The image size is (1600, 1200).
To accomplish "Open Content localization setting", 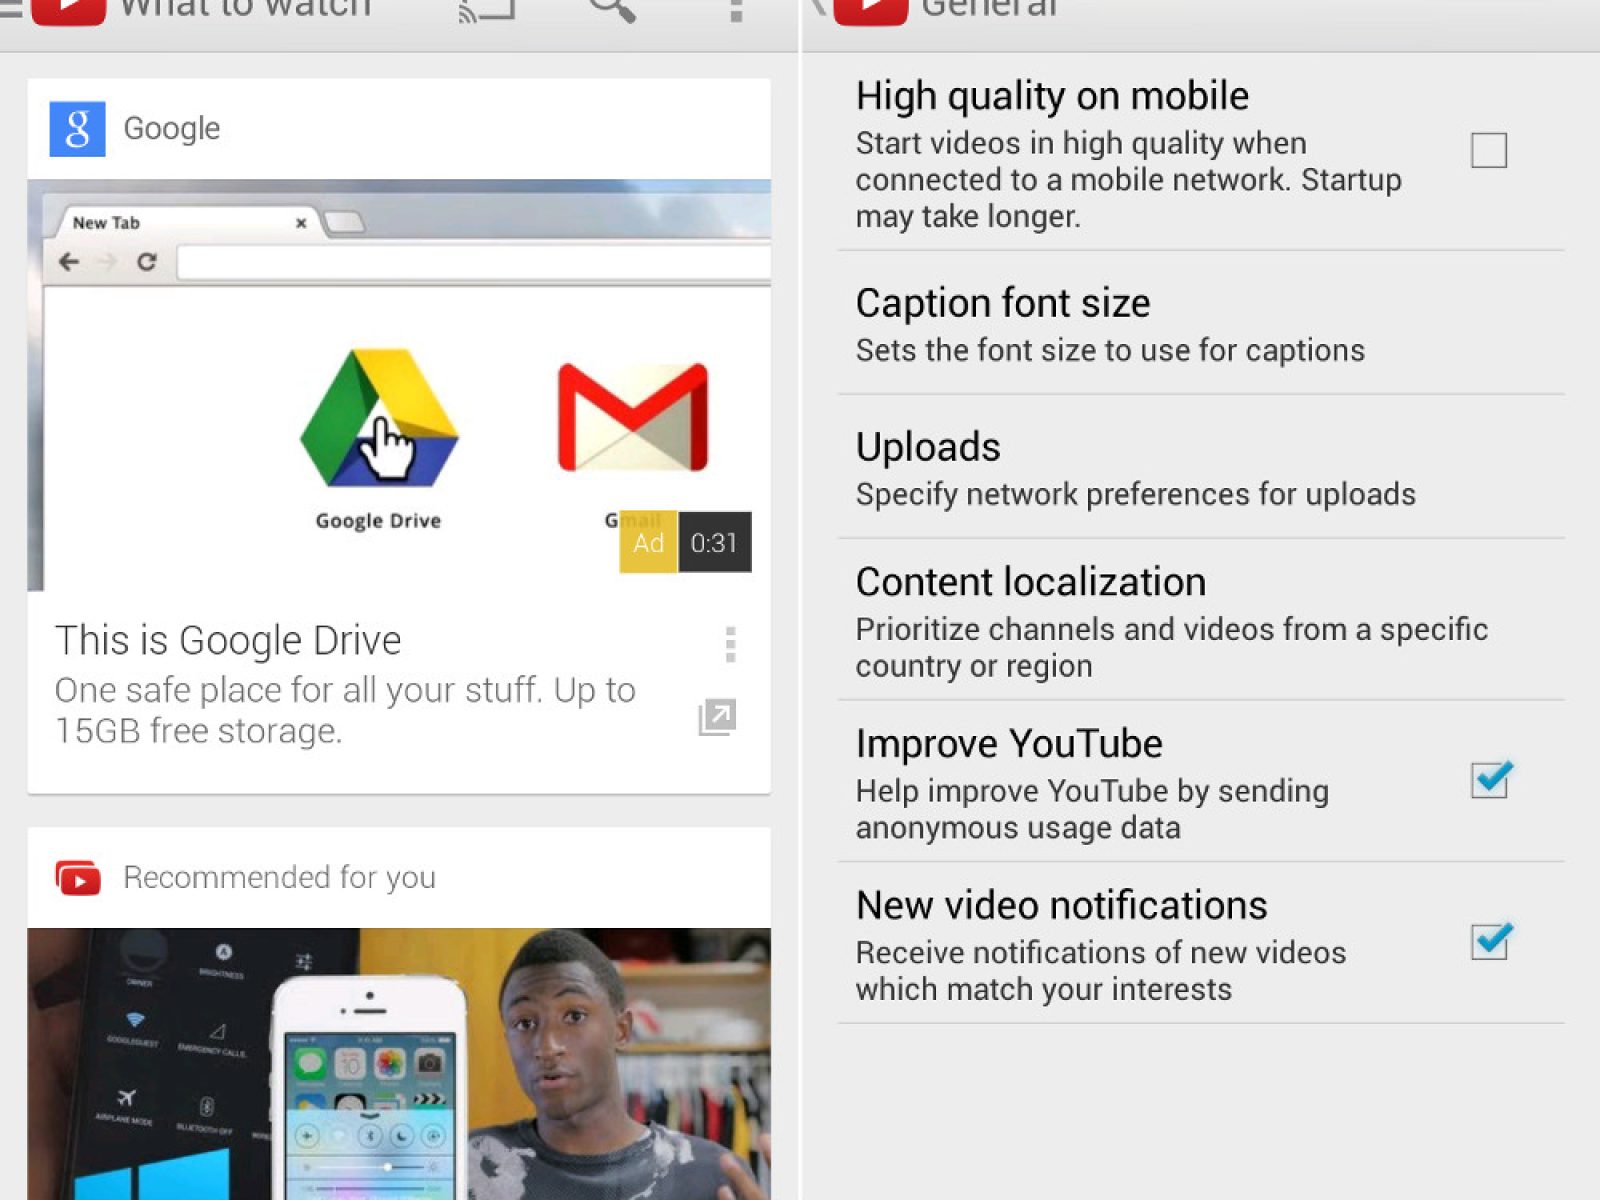I will (x=1201, y=620).
